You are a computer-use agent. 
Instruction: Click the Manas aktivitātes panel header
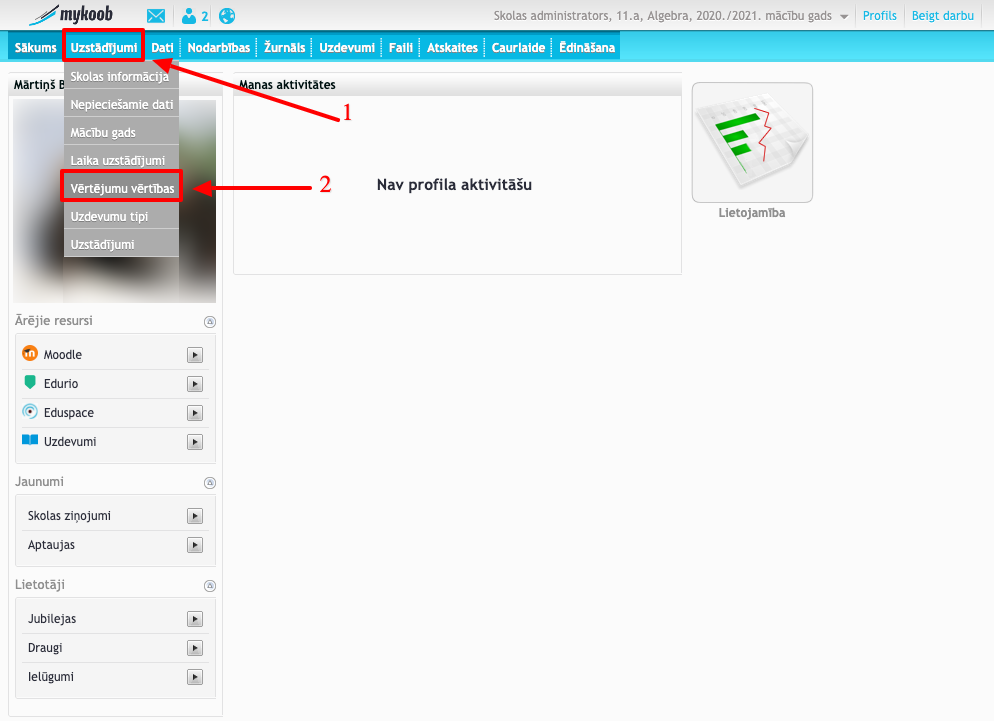(458, 85)
